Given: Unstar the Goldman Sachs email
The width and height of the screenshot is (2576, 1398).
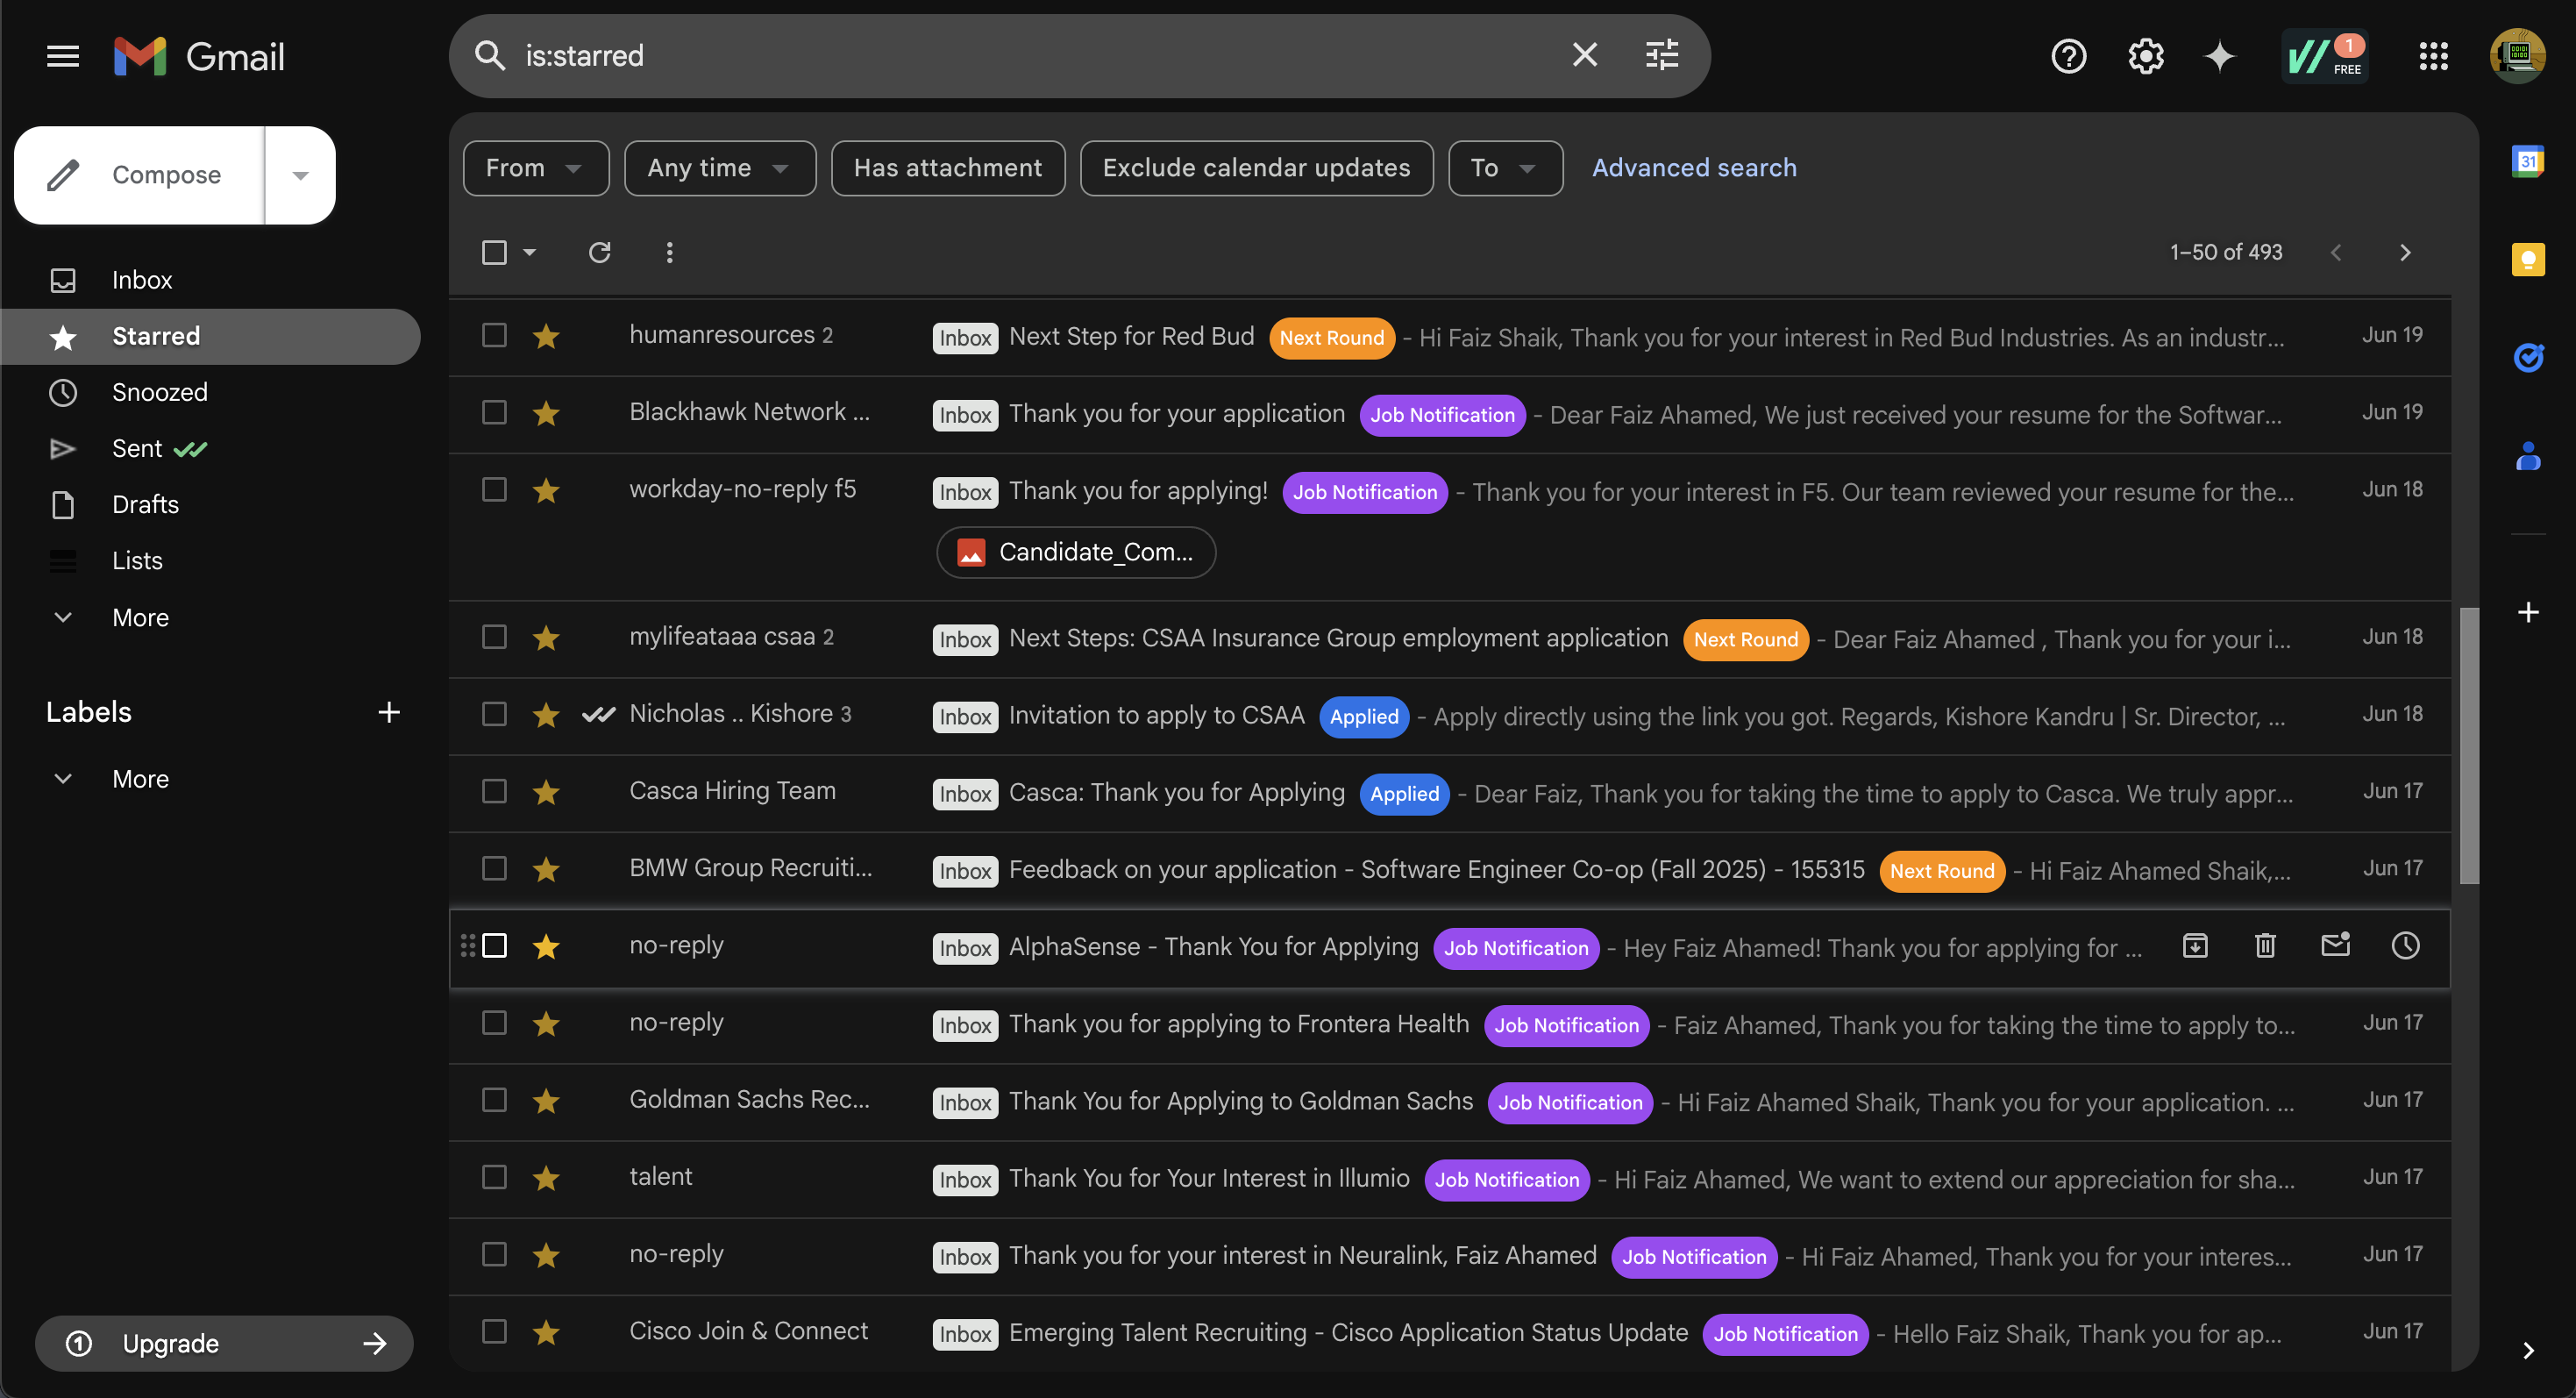Looking at the screenshot, I should point(546,1100).
